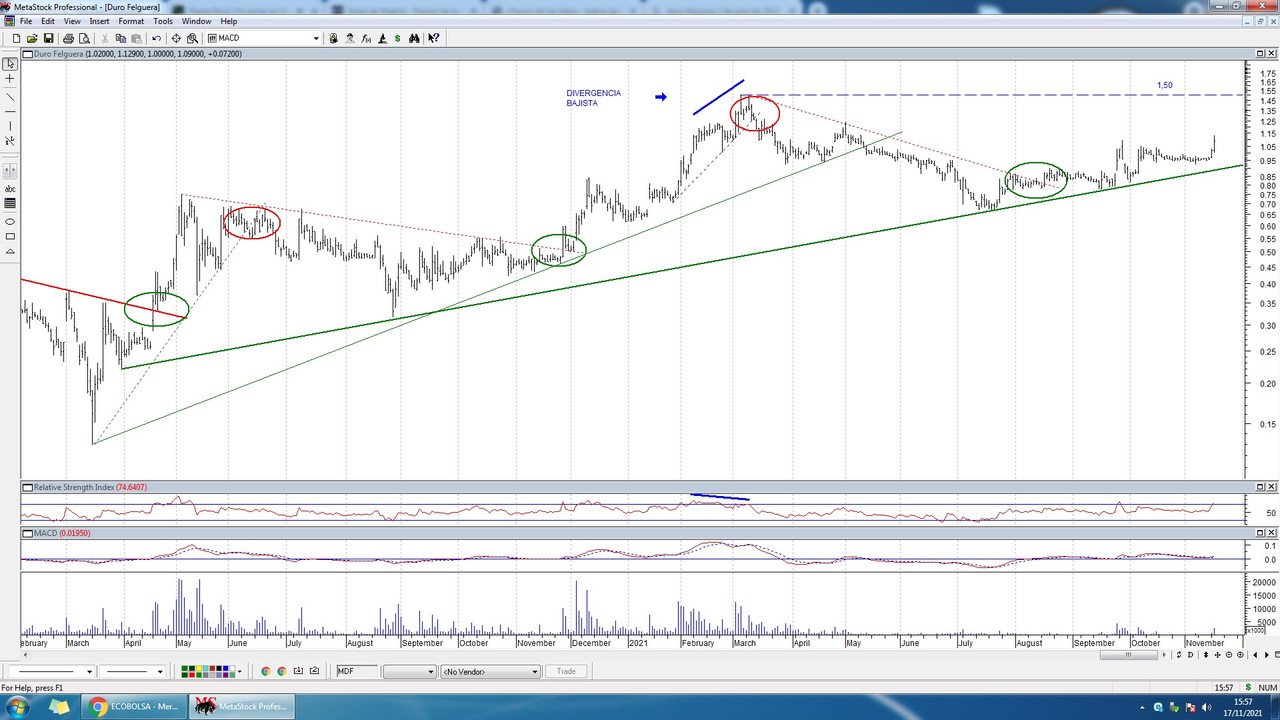Select the 1,50 price label on chart
Screen dimensions: 1280x720
[x=1165, y=85]
